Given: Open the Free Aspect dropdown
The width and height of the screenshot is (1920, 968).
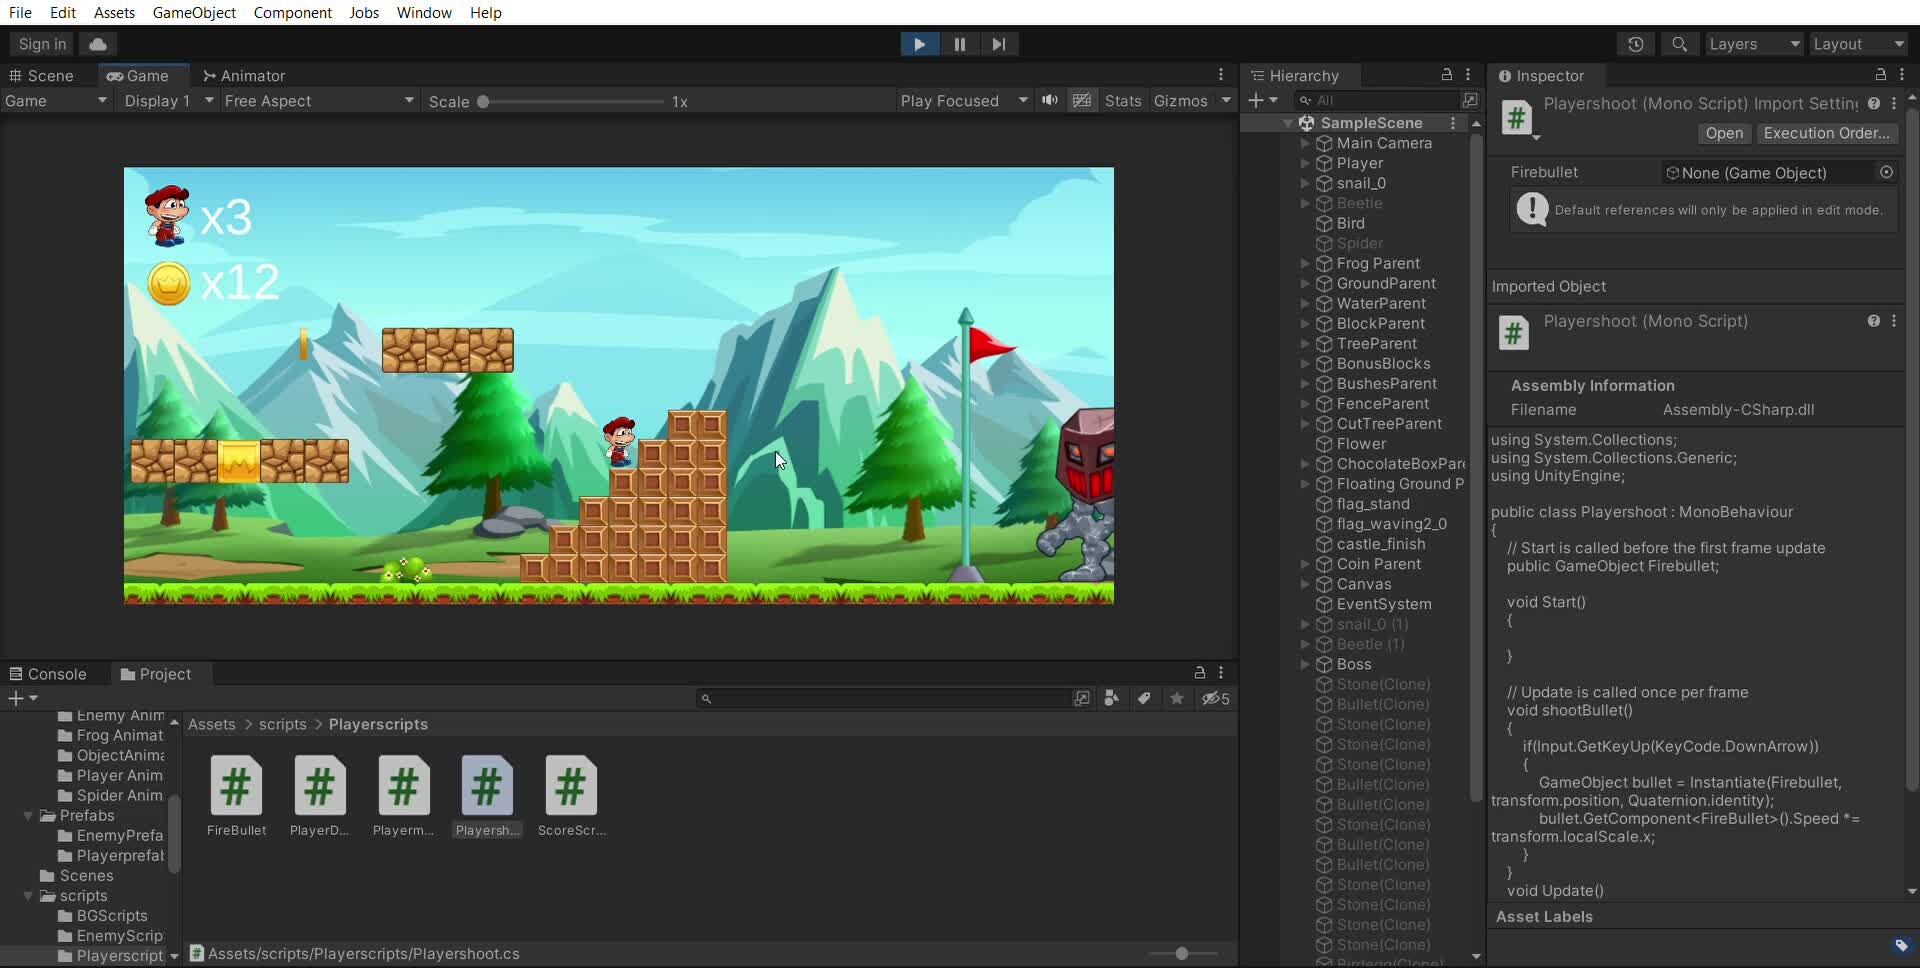Looking at the screenshot, I should pyautogui.click(x=316, y=100).
